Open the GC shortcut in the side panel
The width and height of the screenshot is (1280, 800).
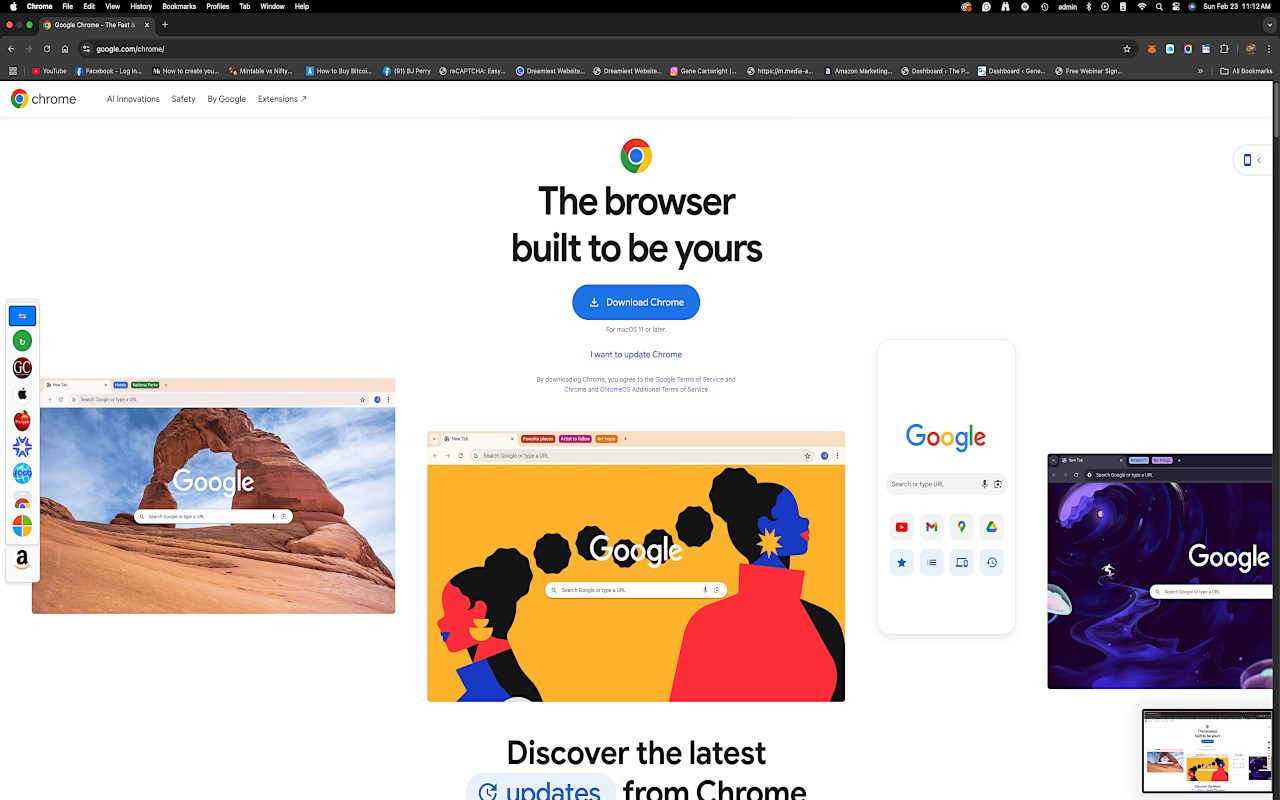(22, 368)
